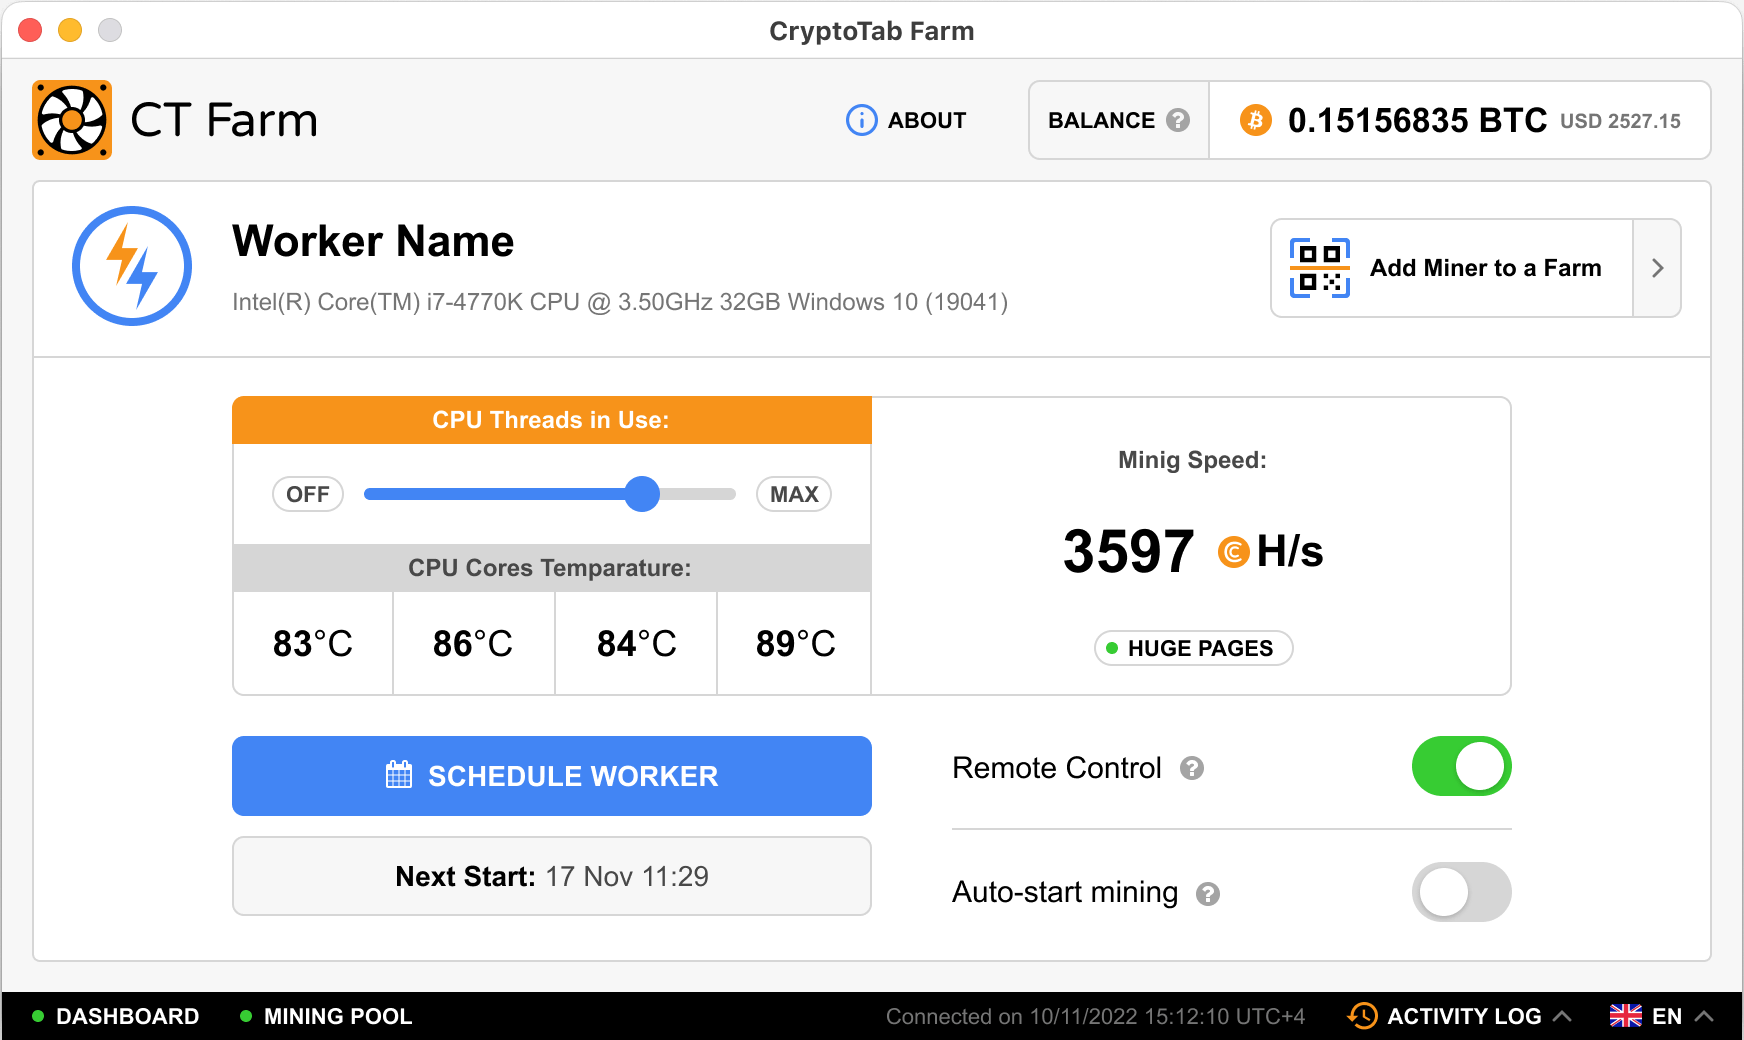Click the grey end of CPU threads slider
Screen dimensions: 1744x1040
pyautogui.click(x=698, y=494)
